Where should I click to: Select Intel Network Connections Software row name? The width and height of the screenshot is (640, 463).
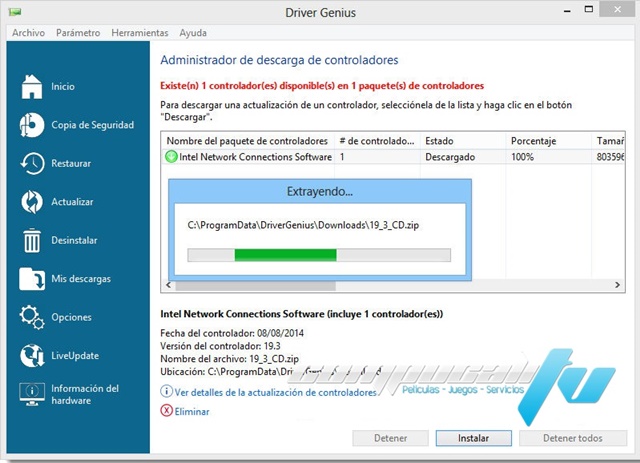click(x=256, y=157)
